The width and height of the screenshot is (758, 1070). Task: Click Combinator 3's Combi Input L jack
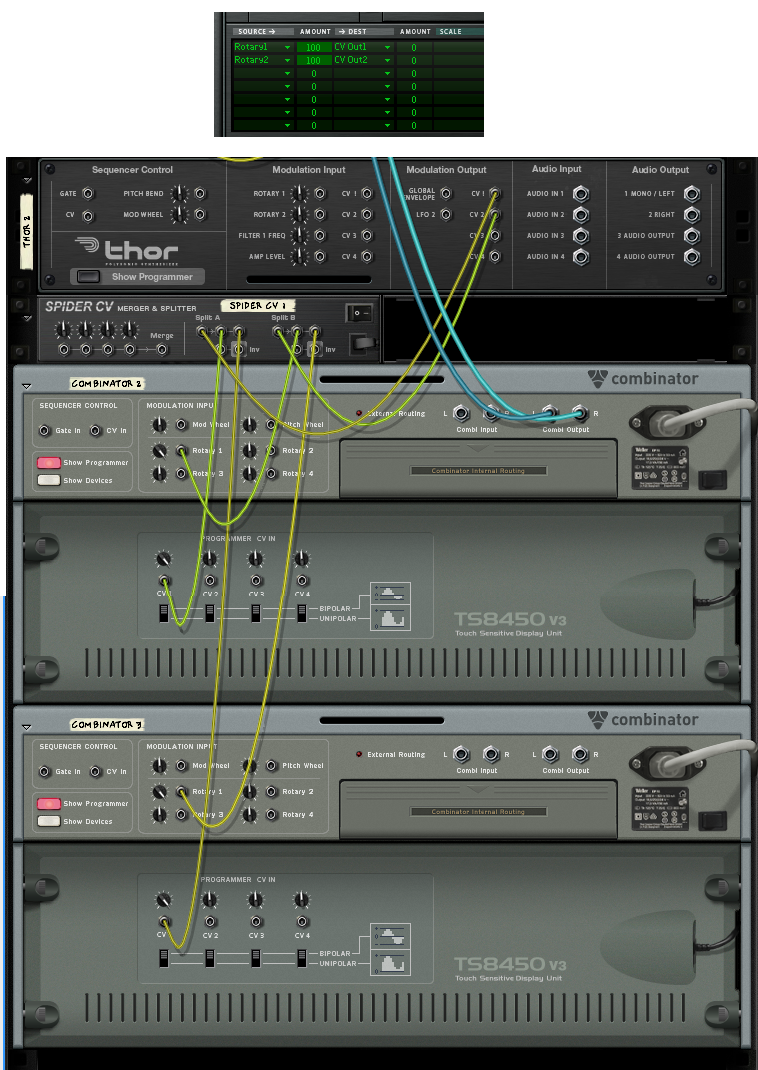(461, 754)
